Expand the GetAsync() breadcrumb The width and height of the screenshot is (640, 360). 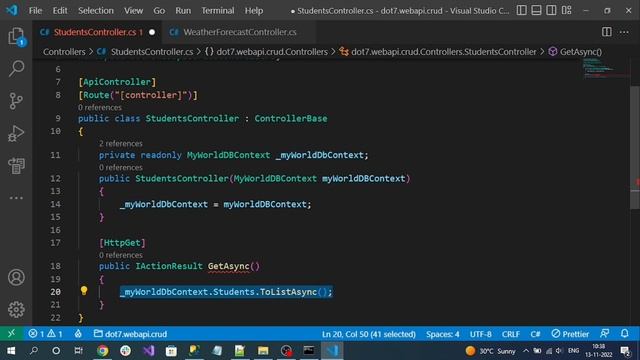click(x=576, y=52)
